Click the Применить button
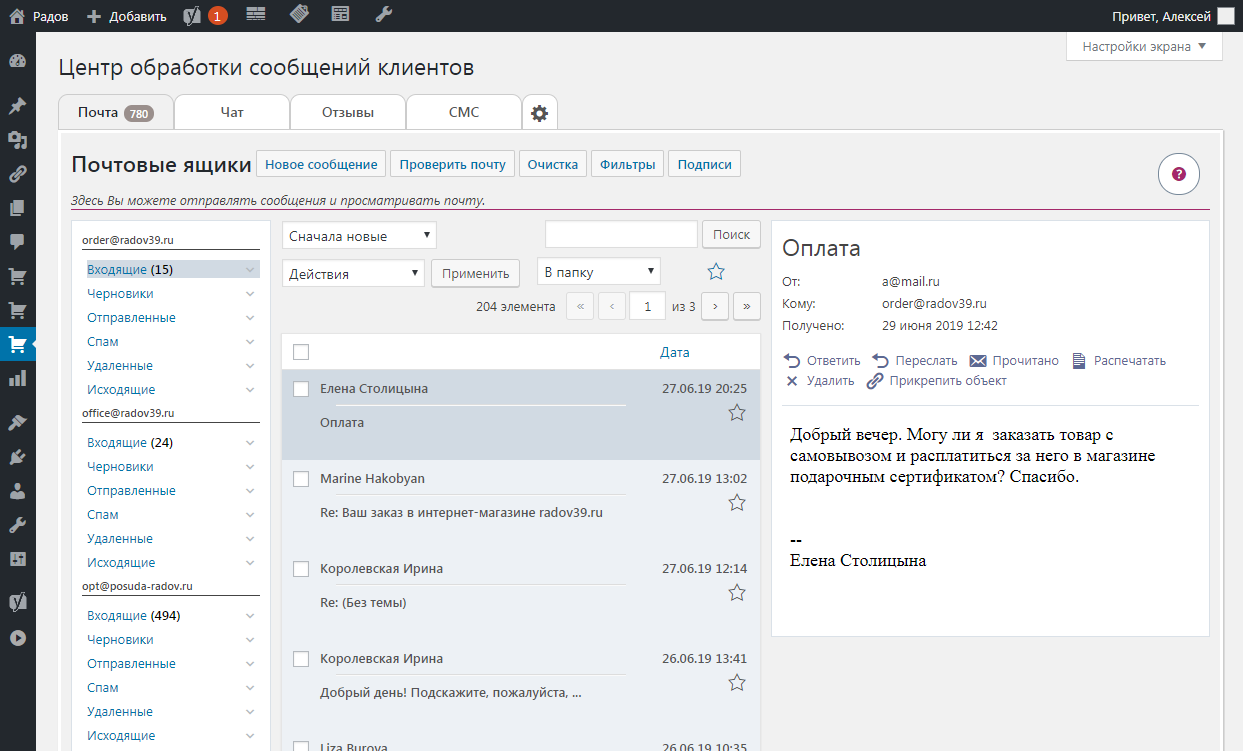Screen dimensions: 1243x751 pyautogui.click(x=476, y=273)
